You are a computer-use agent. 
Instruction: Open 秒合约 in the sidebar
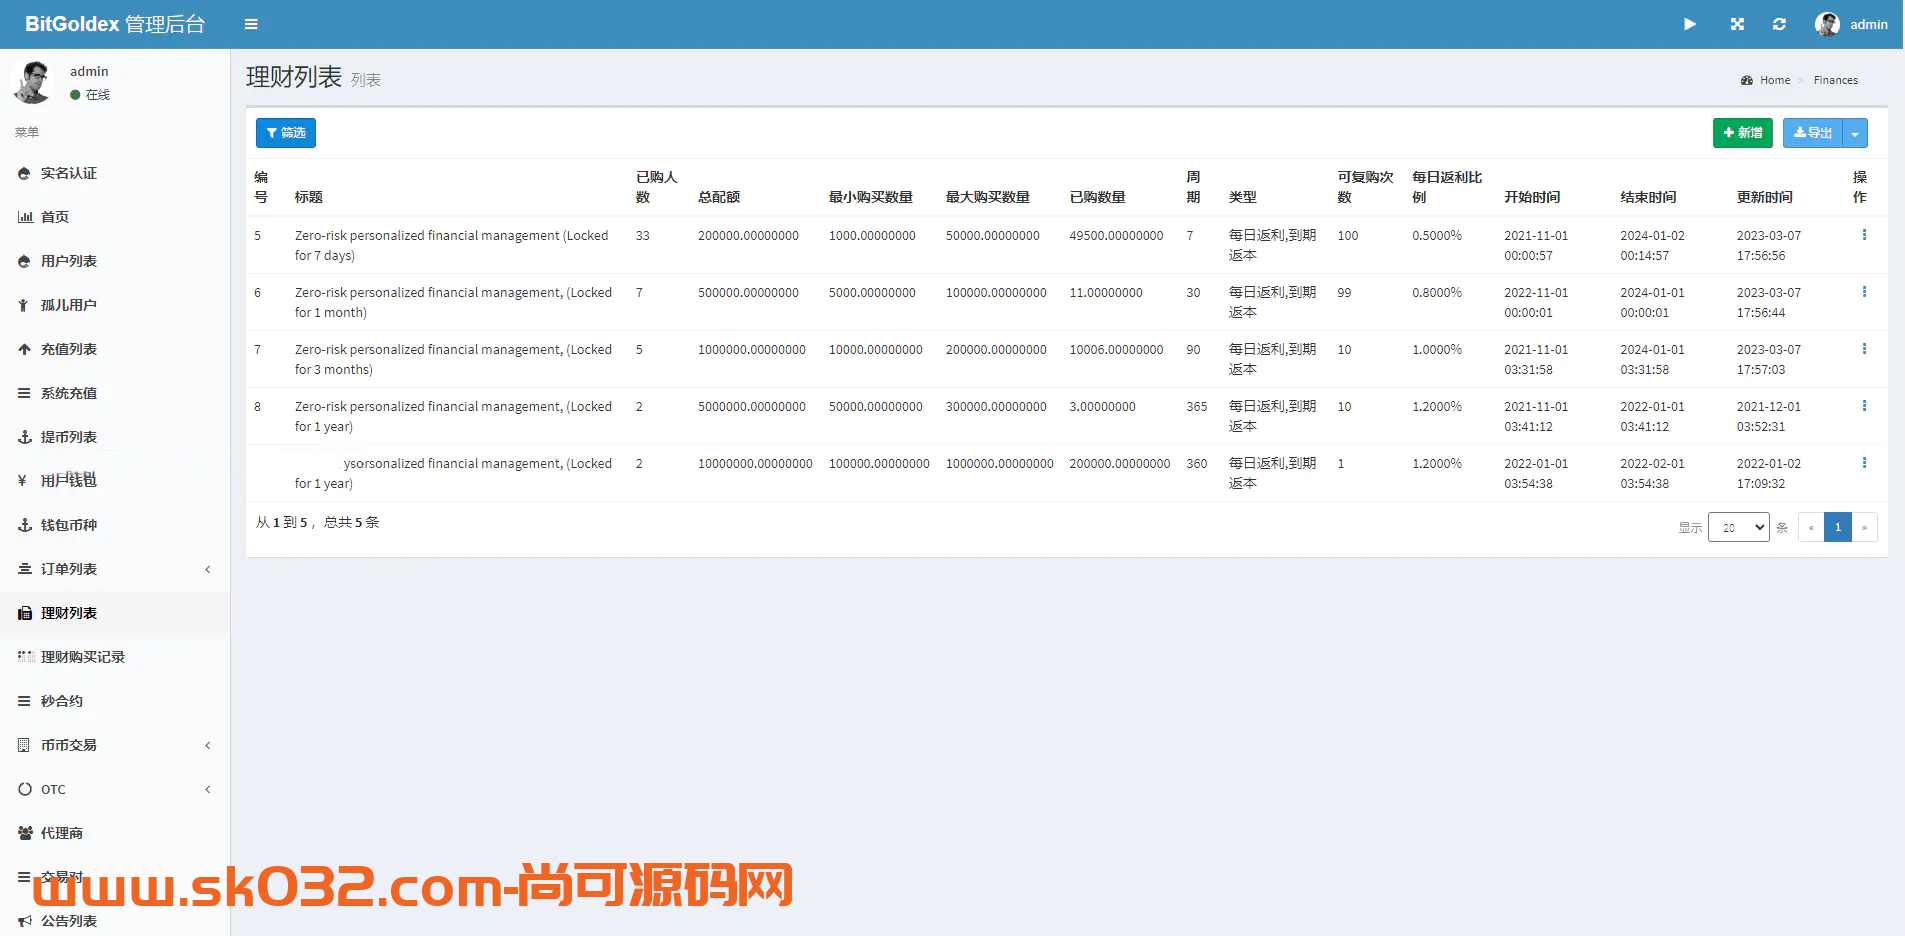click(115, 701)
